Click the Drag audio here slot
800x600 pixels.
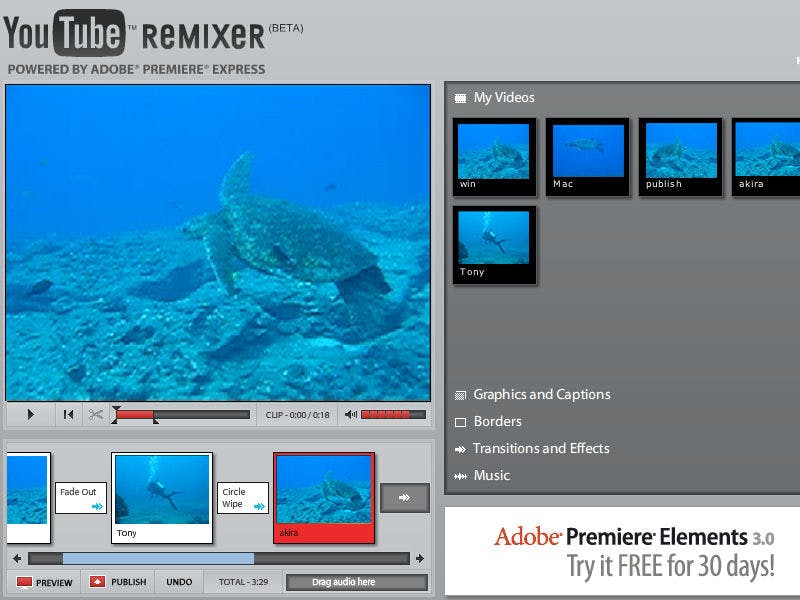[357, 582]
